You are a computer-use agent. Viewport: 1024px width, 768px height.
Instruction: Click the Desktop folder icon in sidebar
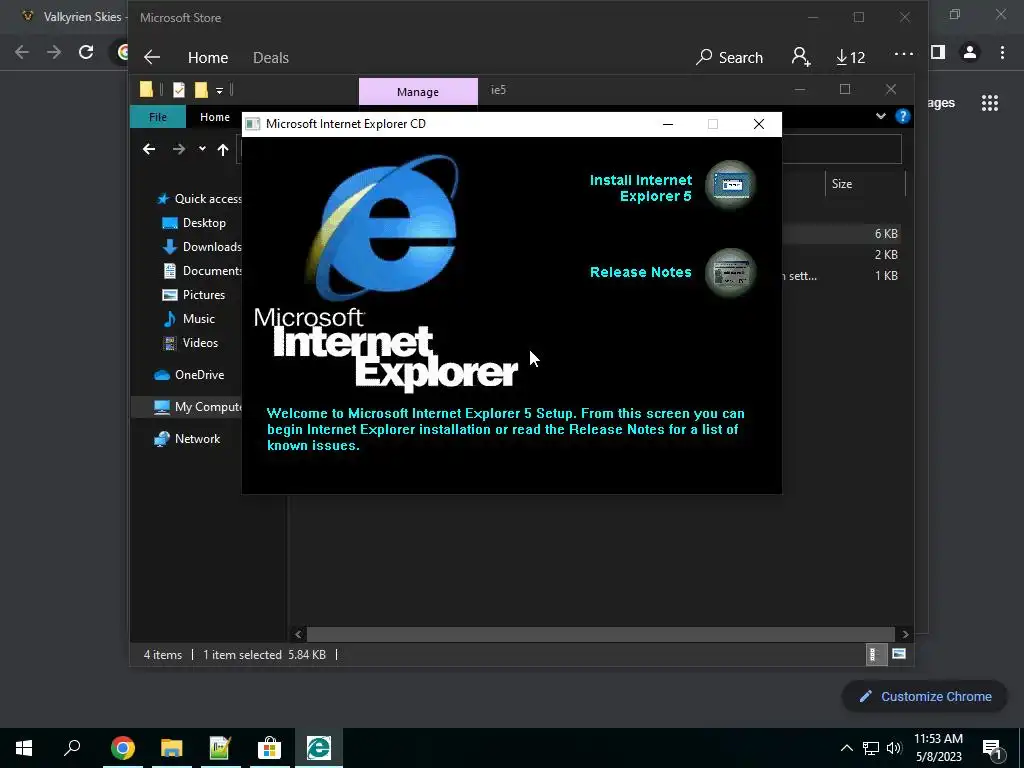tap(169, 223)
